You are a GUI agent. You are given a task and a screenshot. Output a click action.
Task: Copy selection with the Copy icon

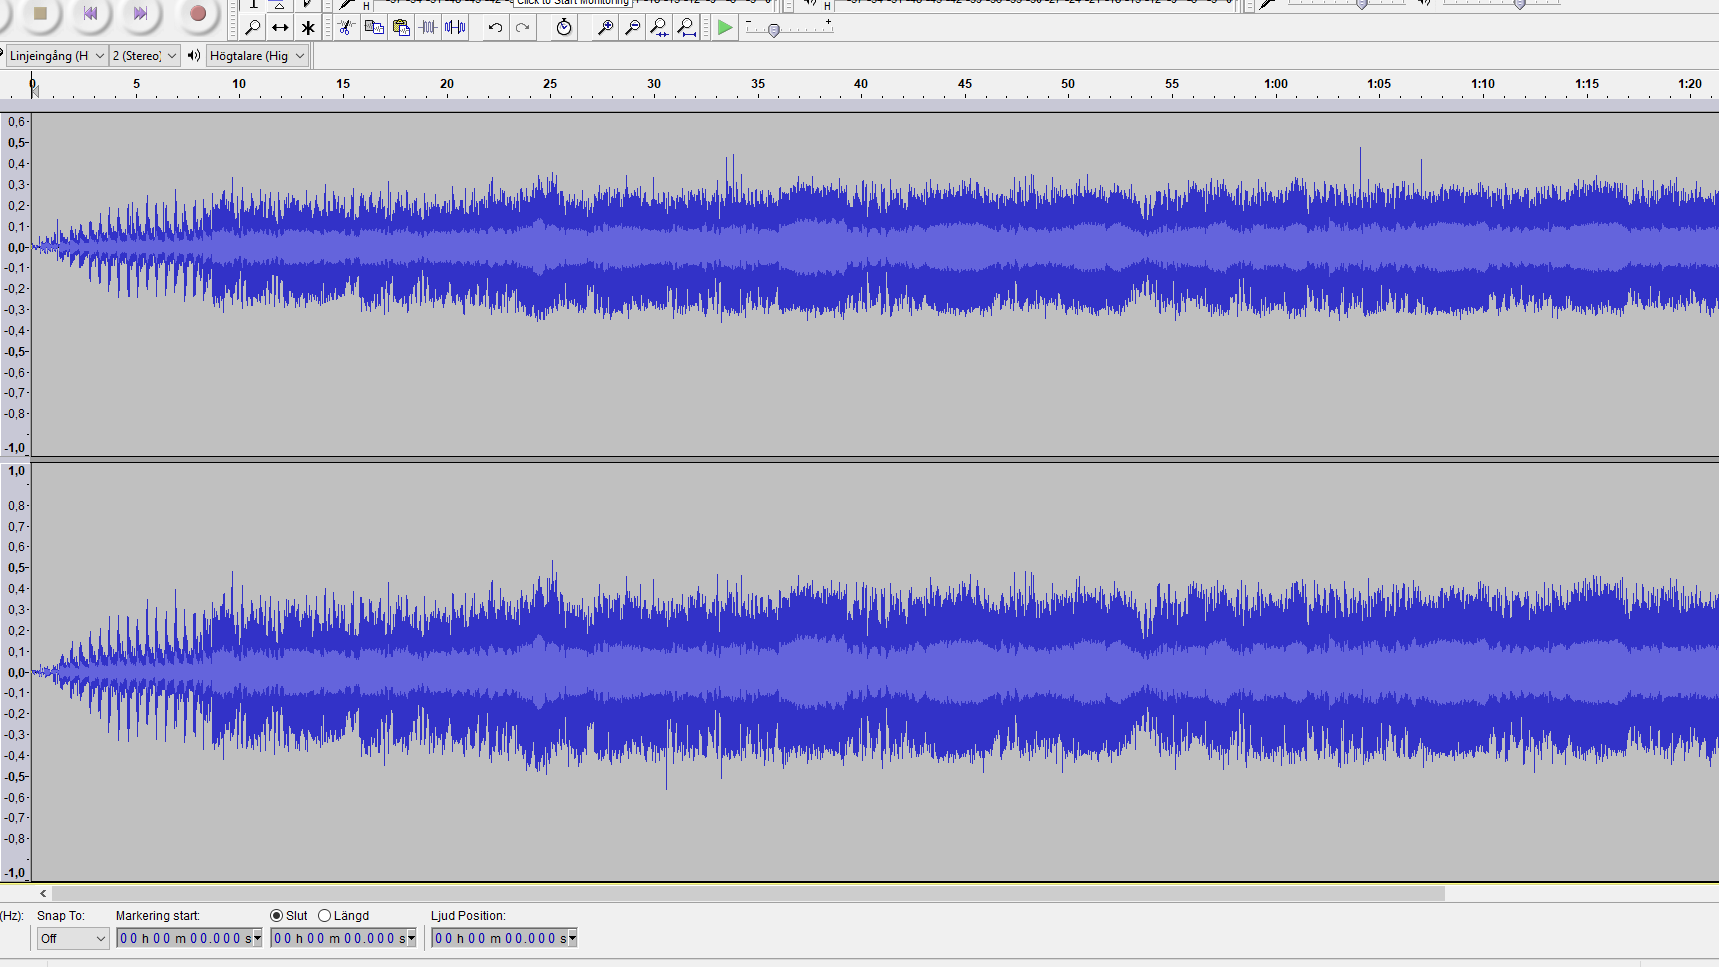374,28
